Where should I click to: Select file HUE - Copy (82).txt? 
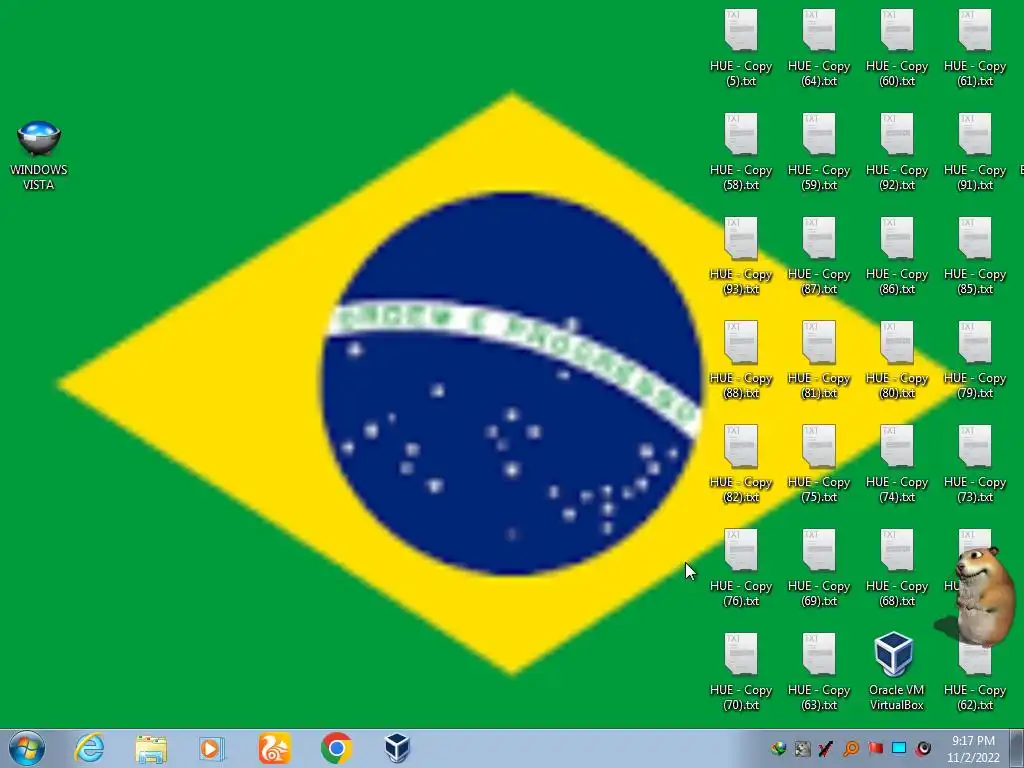point(741,464)
